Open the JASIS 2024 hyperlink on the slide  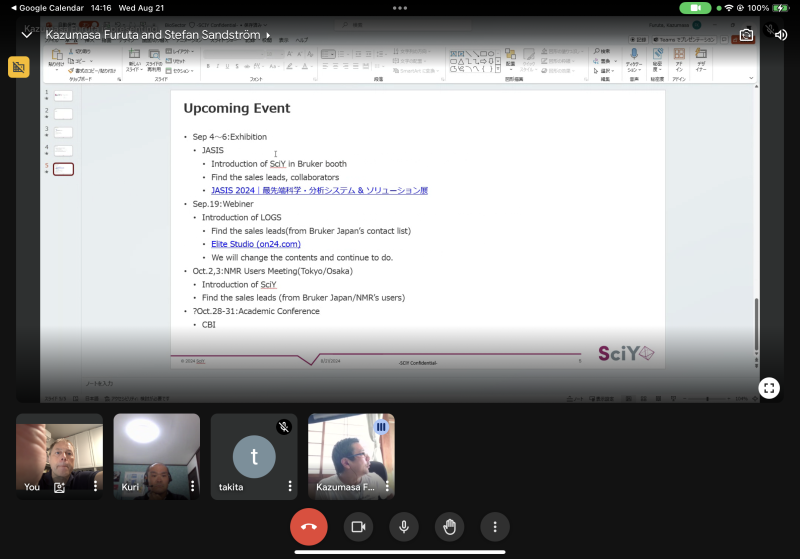click(319, 190)
